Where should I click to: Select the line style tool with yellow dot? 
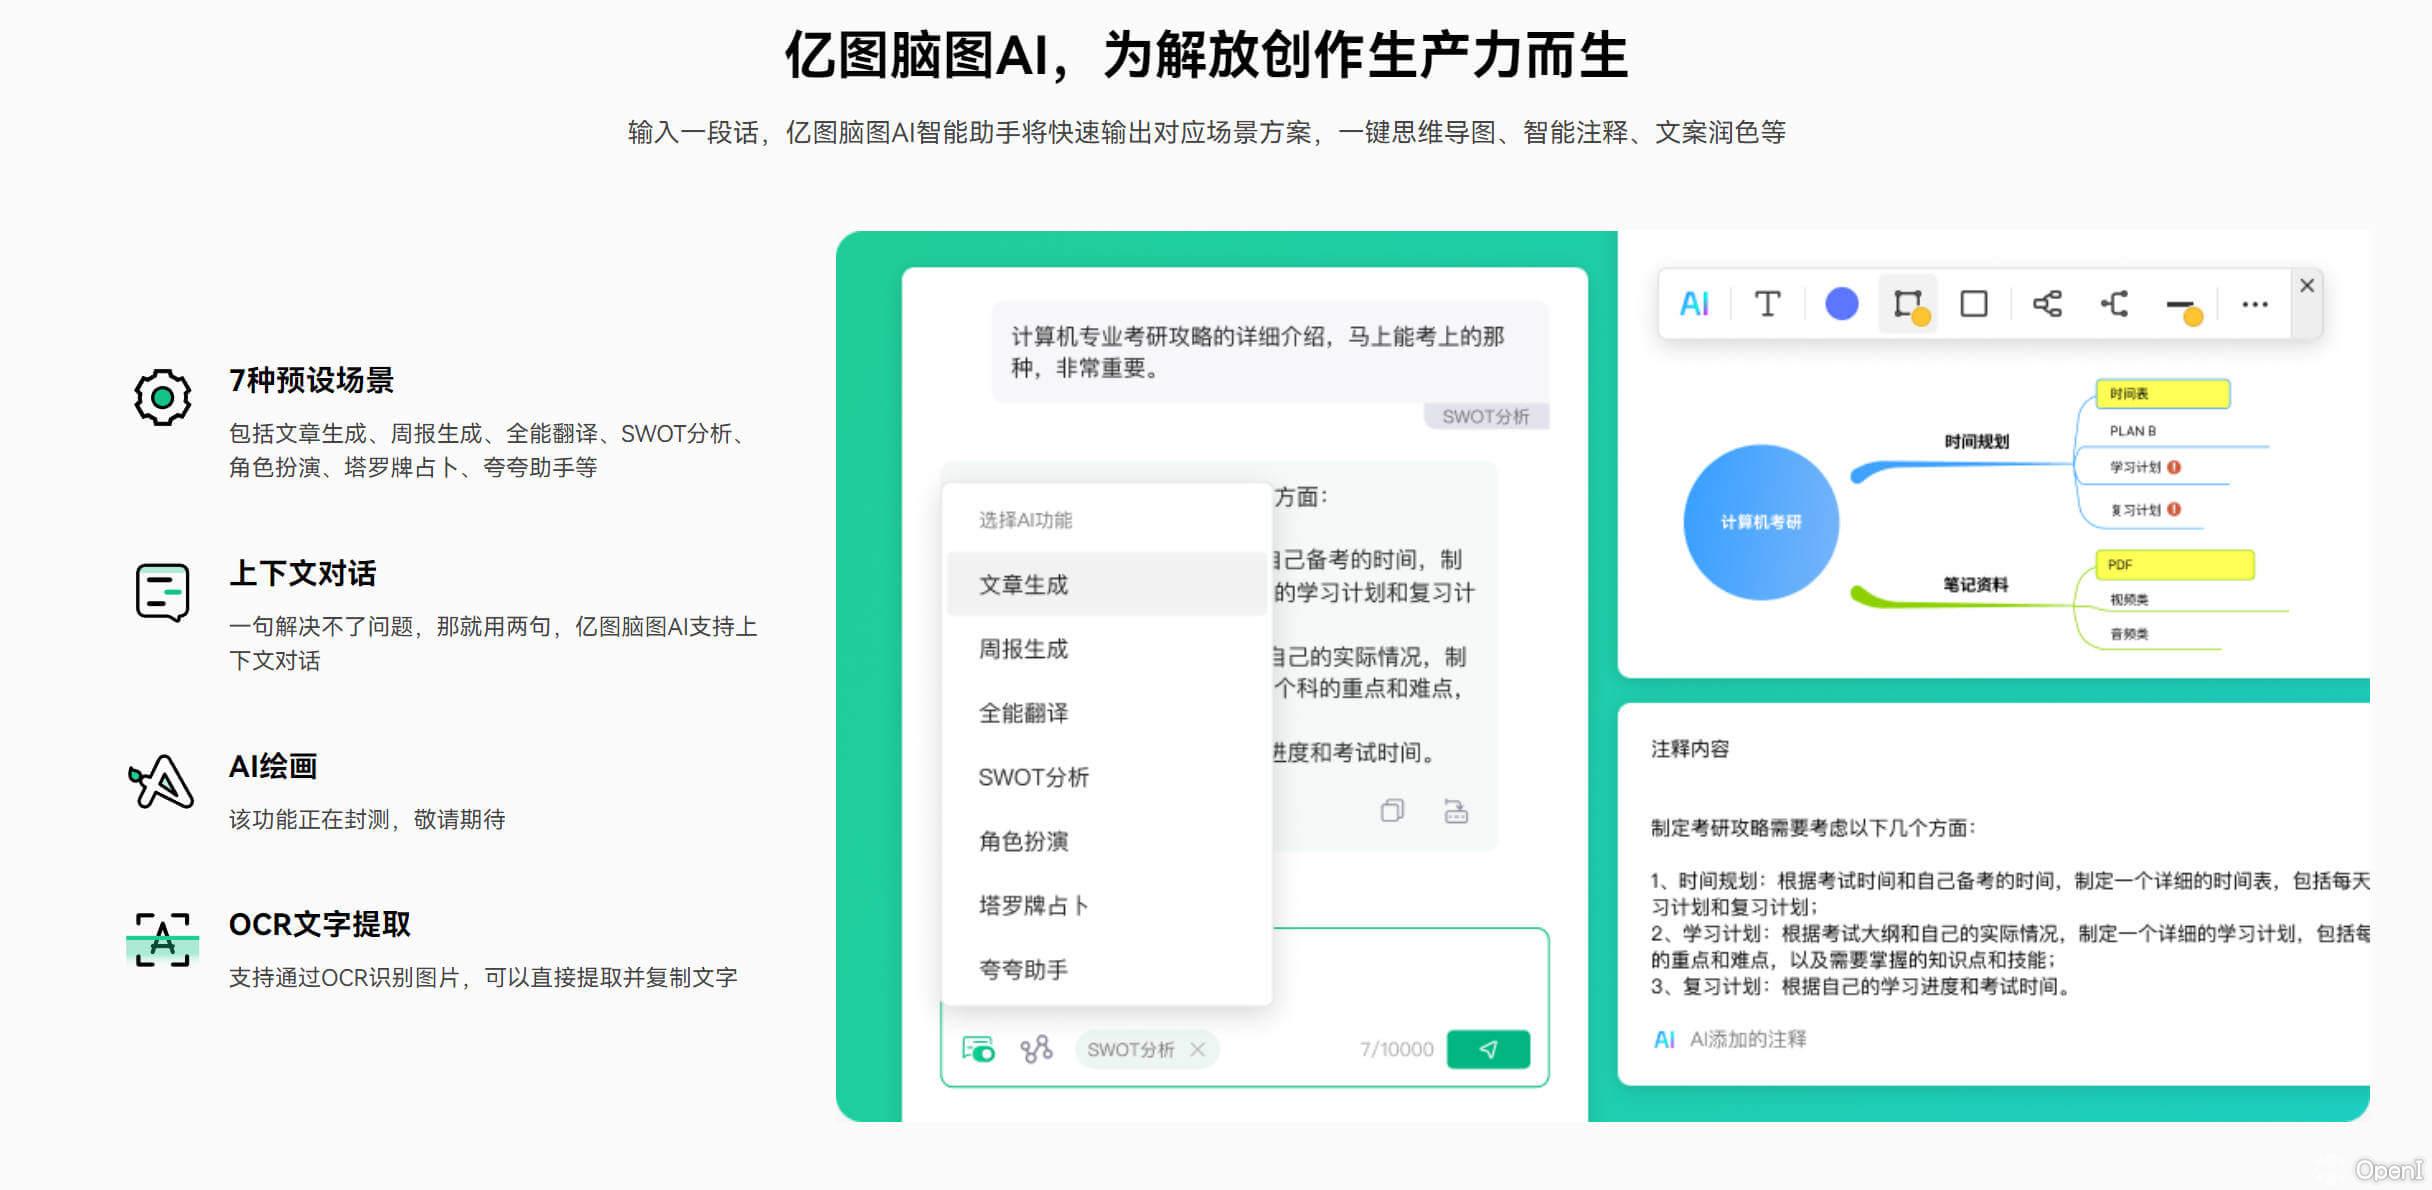2182,305
